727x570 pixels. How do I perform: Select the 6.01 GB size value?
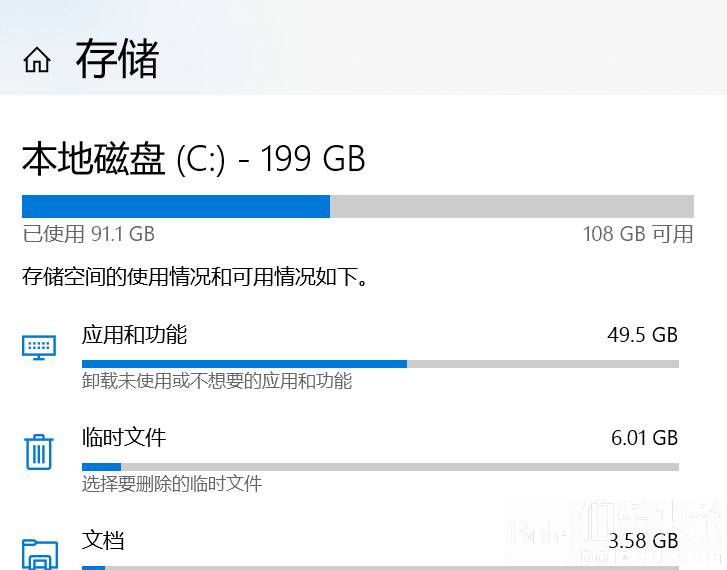tap(644, 438)
